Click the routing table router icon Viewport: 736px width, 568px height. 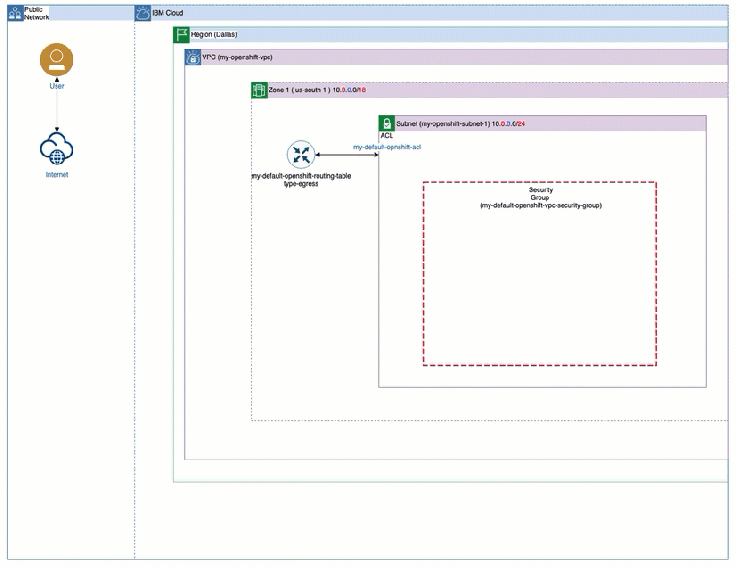[x=301, y=154]
